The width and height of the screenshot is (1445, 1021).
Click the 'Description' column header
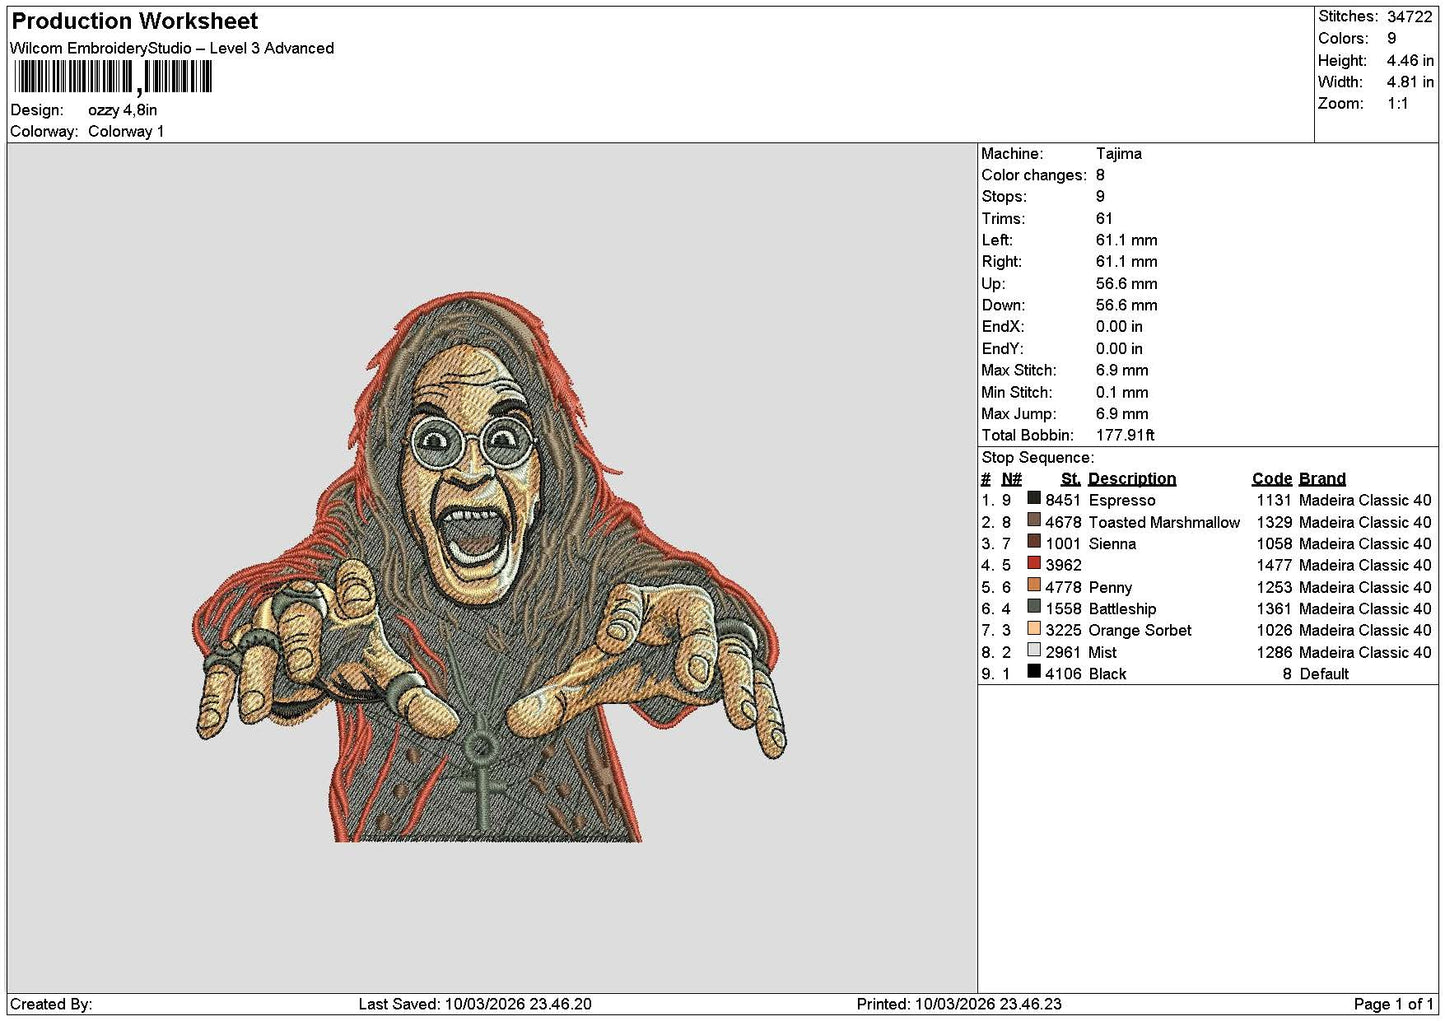(x=1132, y=479)
